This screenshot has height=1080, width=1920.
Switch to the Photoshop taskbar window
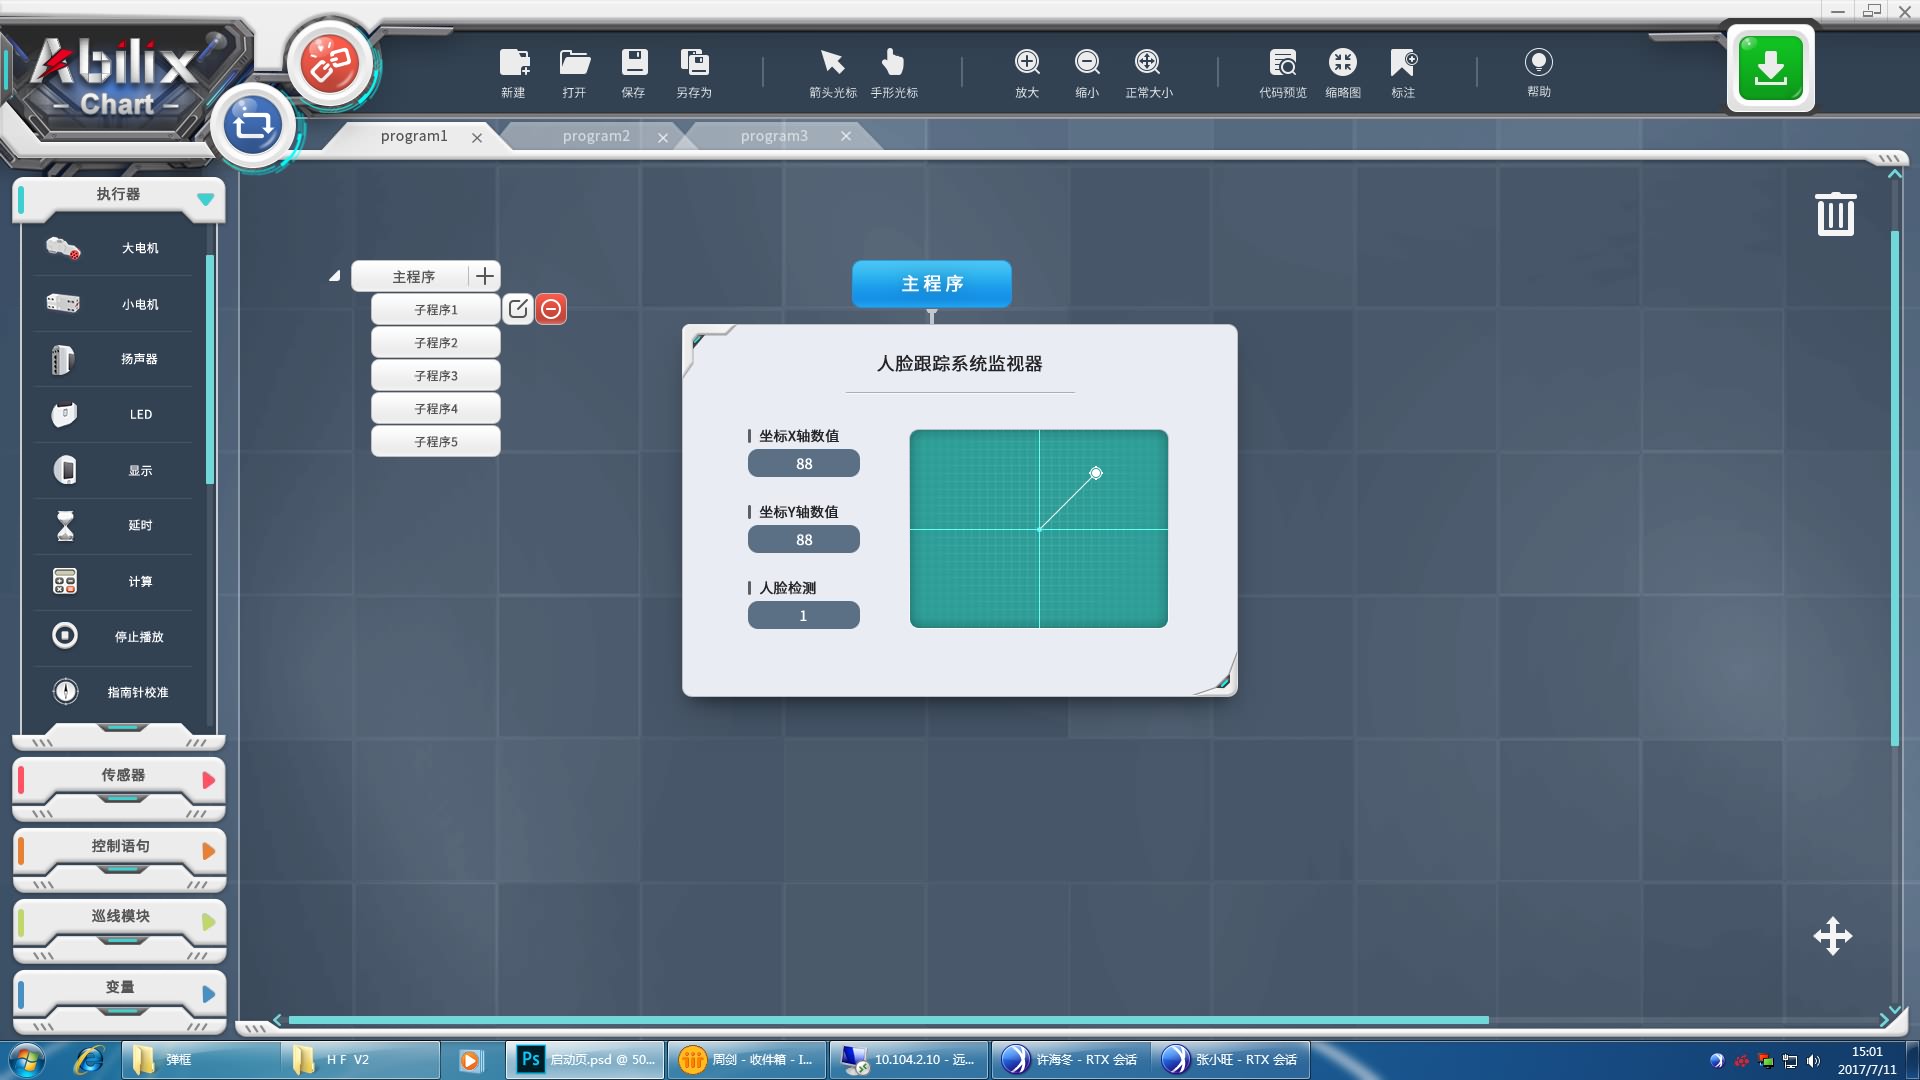586,1060
